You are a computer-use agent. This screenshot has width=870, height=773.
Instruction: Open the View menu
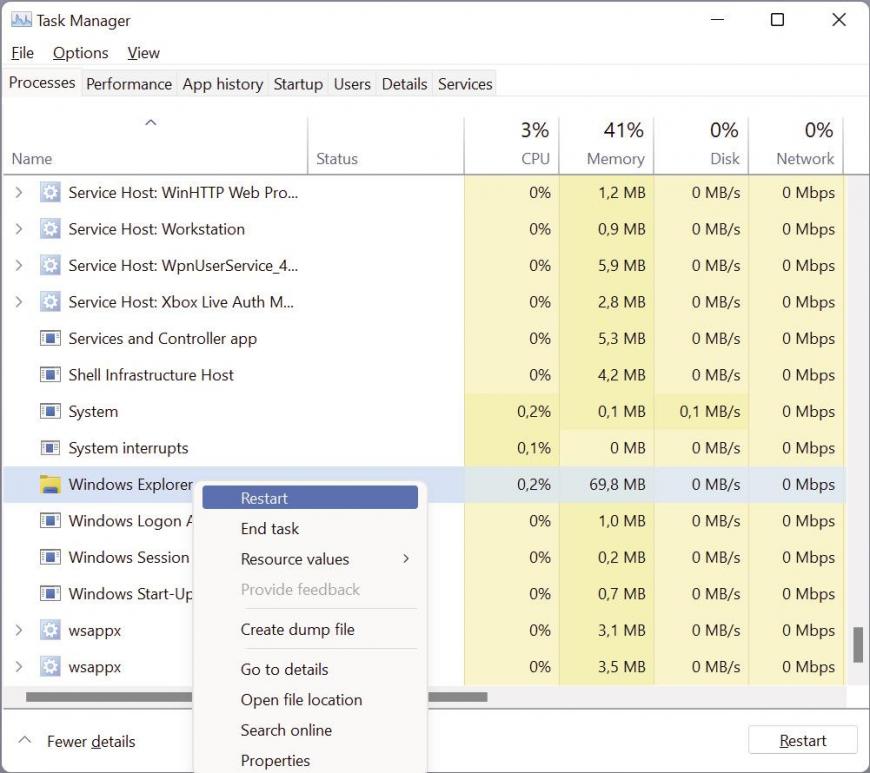click(144, 53)
